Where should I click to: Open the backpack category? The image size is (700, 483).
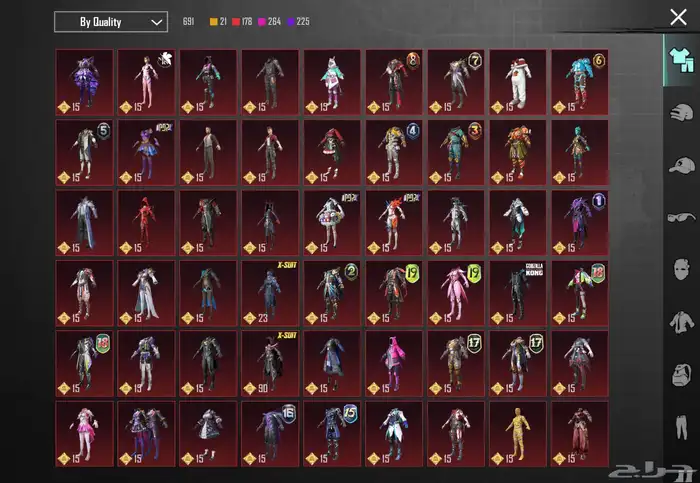[x=680, y=375]
